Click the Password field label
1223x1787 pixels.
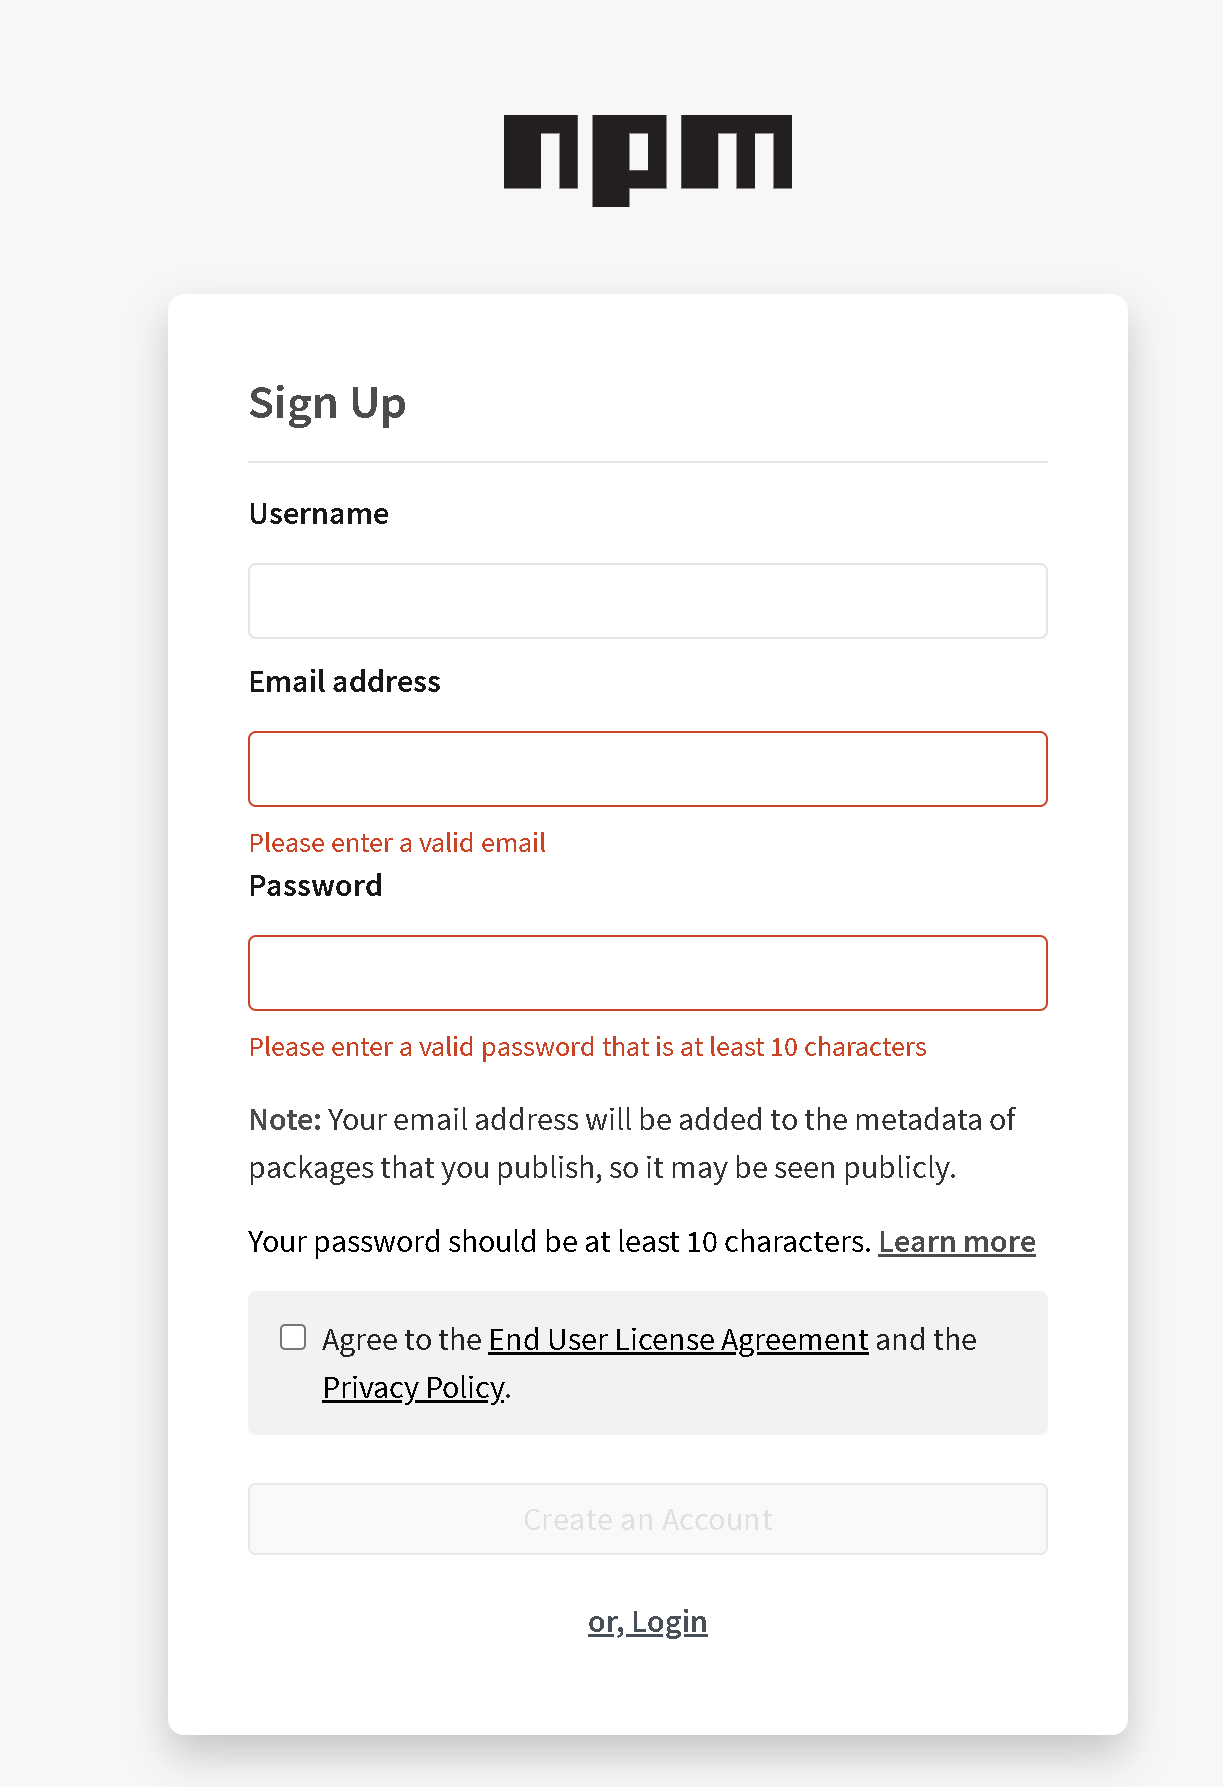[x=316, y=885]
